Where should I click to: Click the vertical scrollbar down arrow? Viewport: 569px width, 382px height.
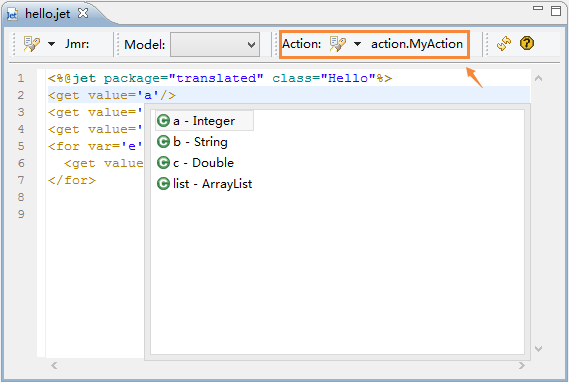tap(539, 349)
